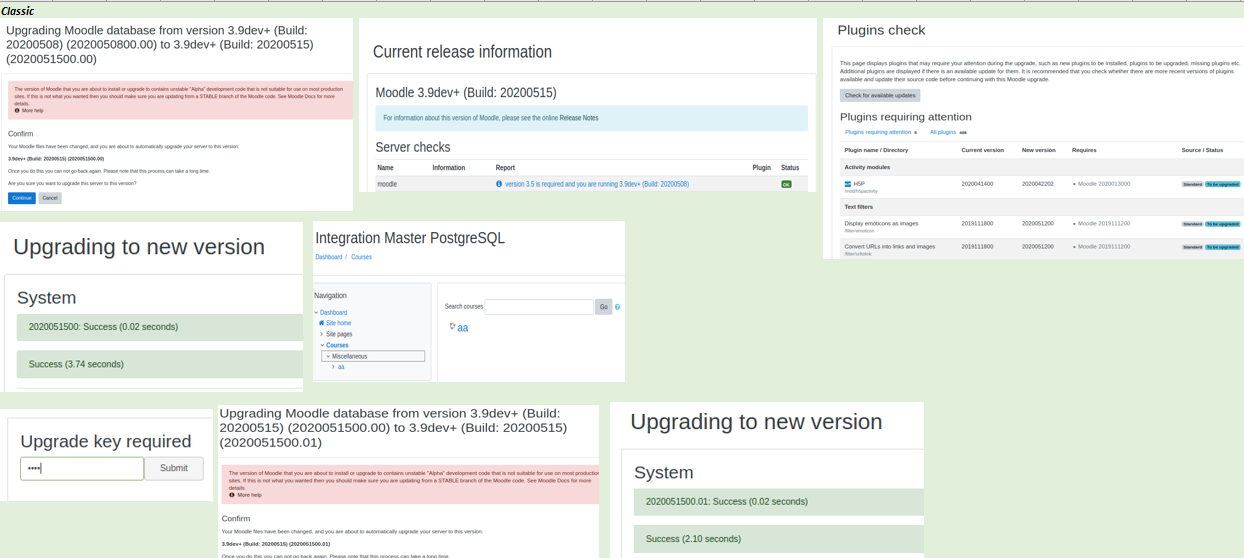
Task: Open the Release Notes link
Action: (x=579, y=118)
